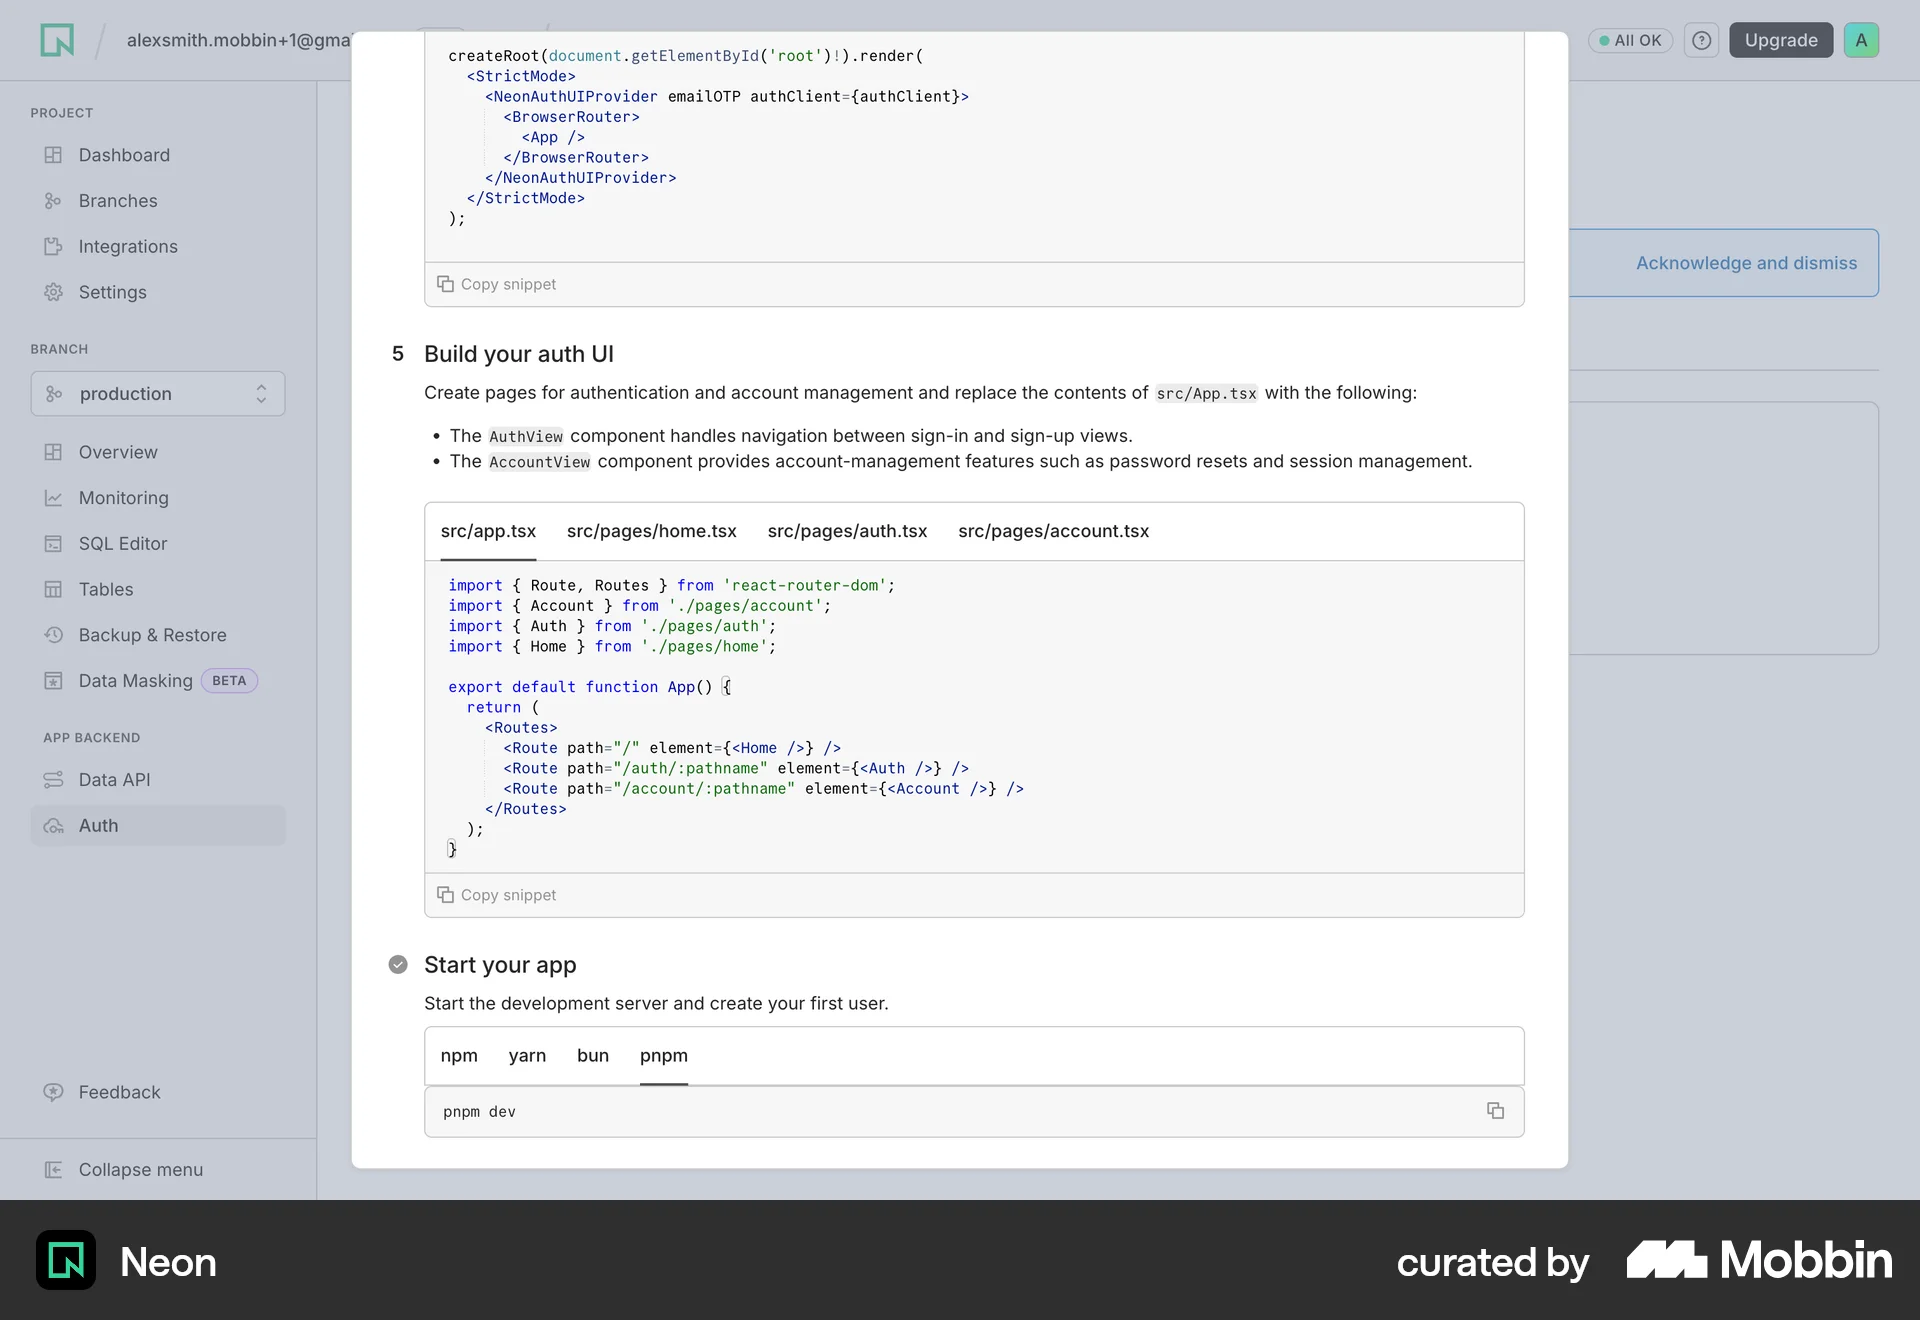Click the 'Start your app' heading

click(x=500, y=965)
